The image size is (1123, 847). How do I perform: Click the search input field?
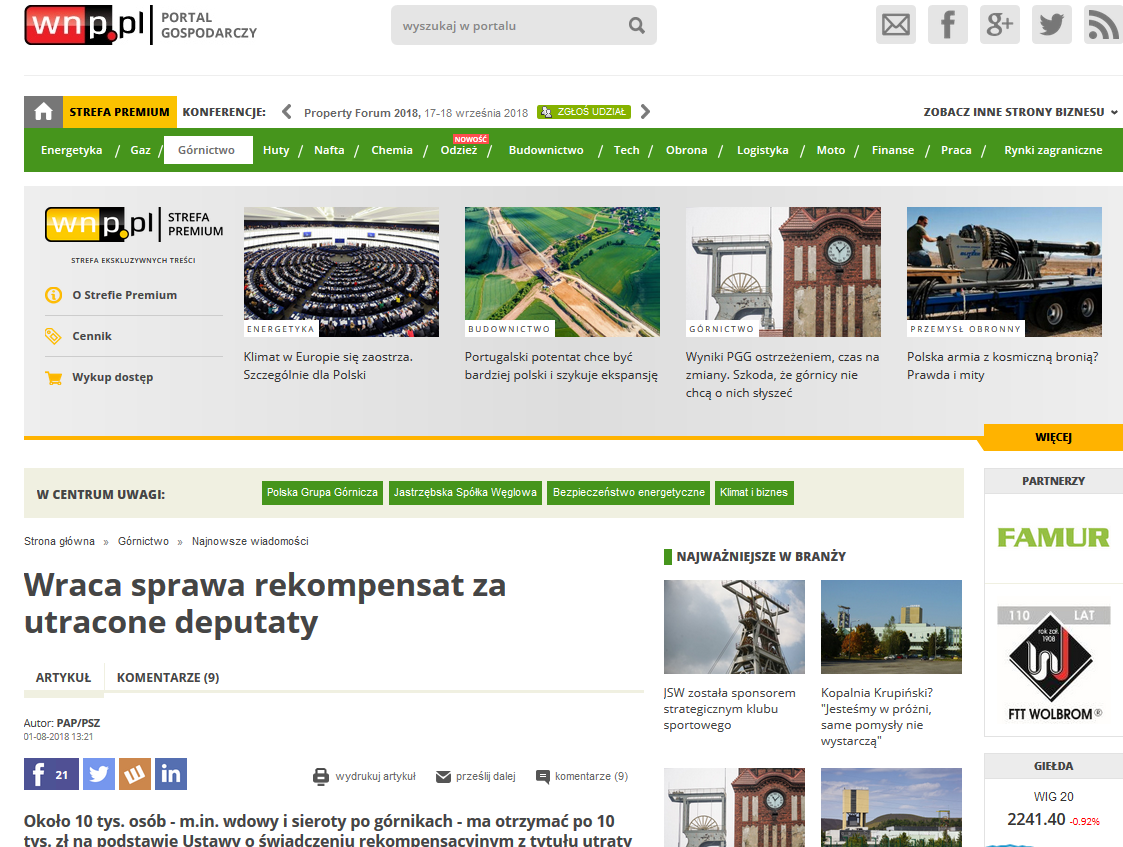pyautogui.click(x=510, y=26)
